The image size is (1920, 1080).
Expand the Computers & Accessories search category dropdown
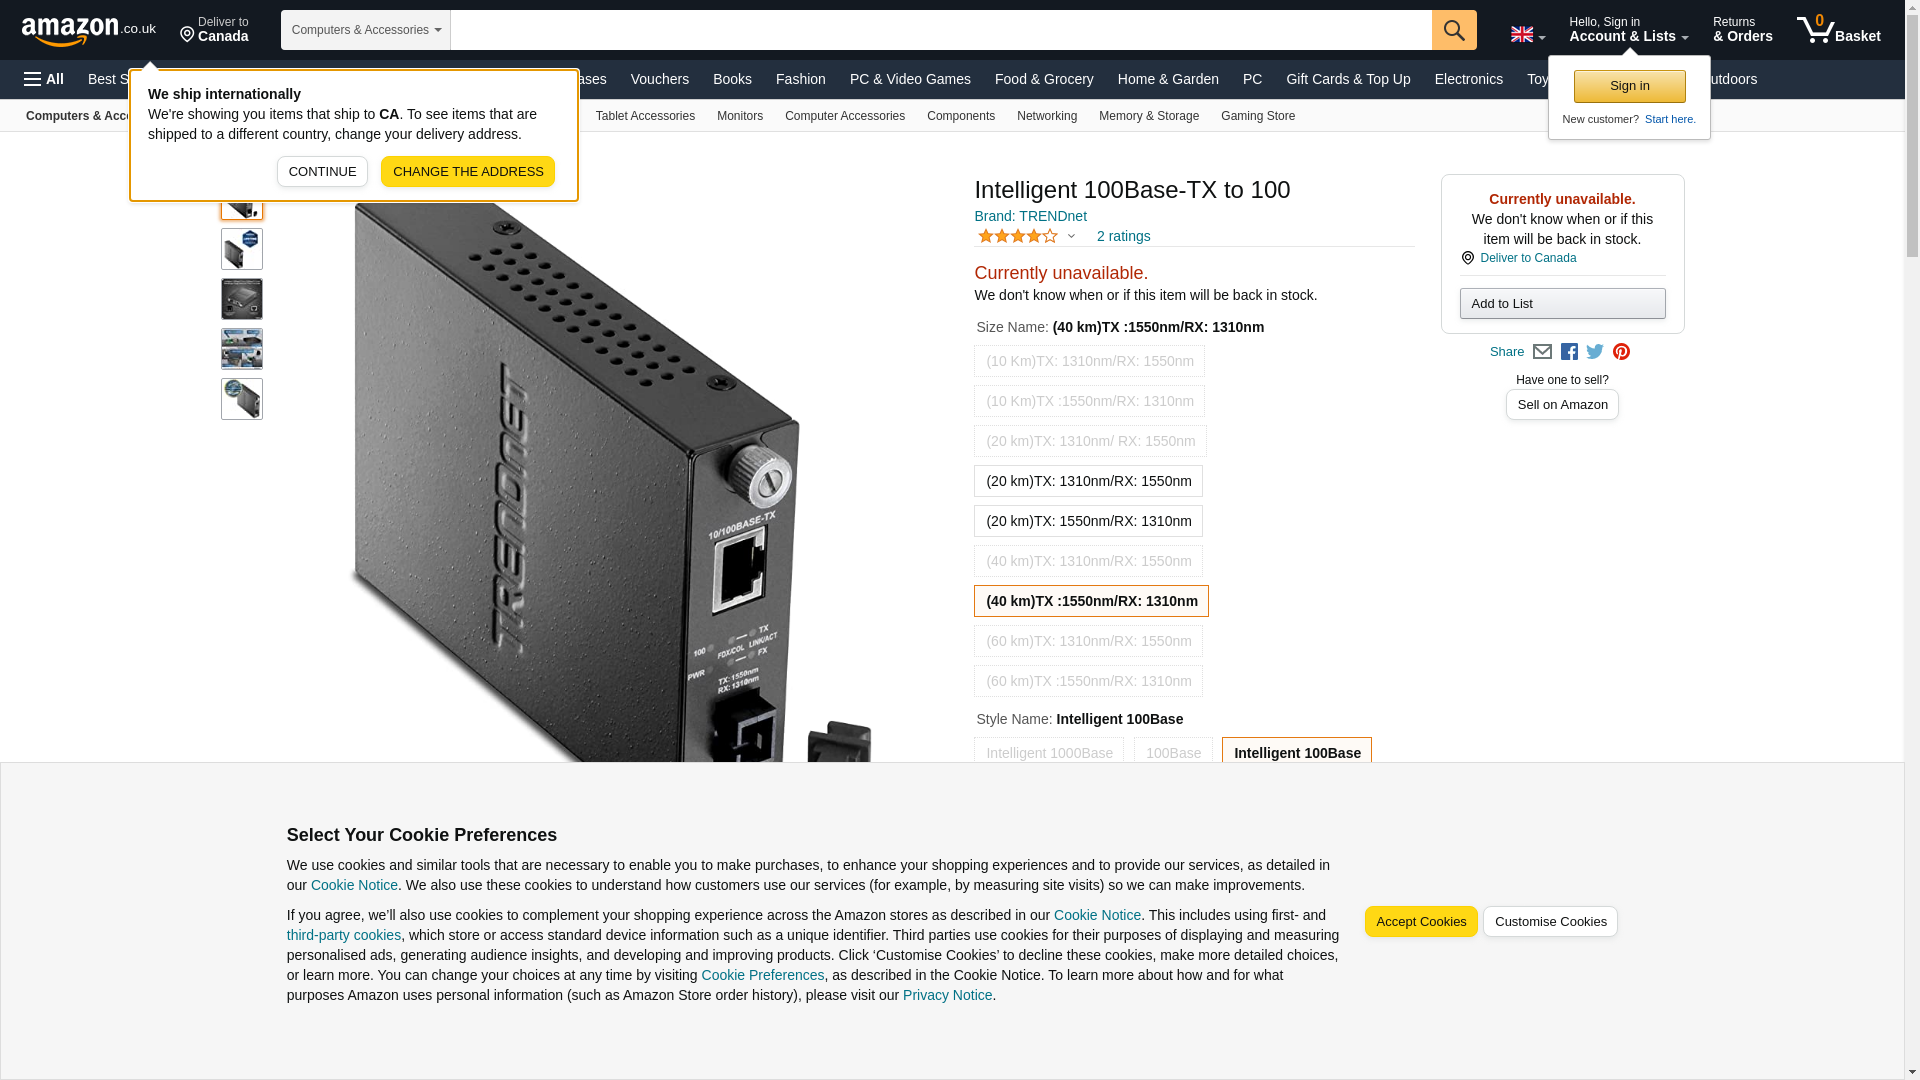[366, 30]
